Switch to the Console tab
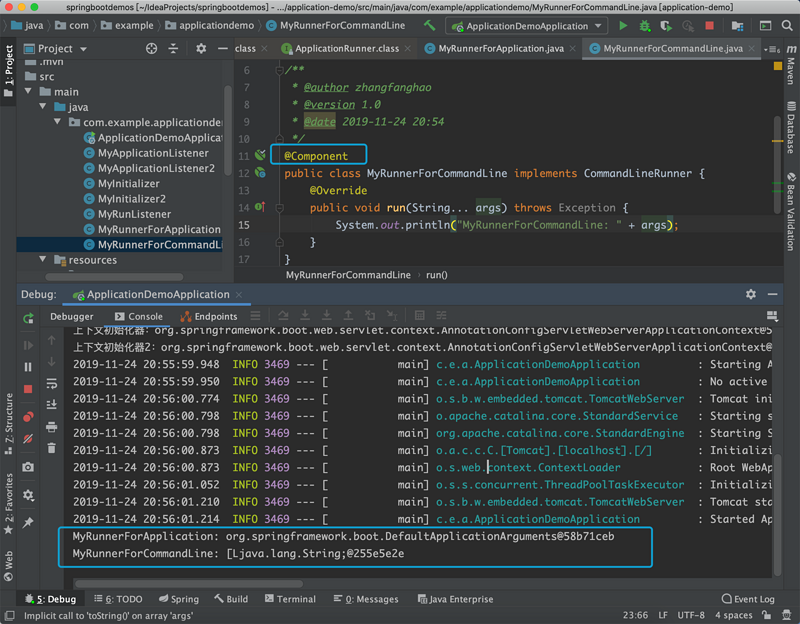The height and width of the screenshot is (624, 800). (x=144, y=316)
